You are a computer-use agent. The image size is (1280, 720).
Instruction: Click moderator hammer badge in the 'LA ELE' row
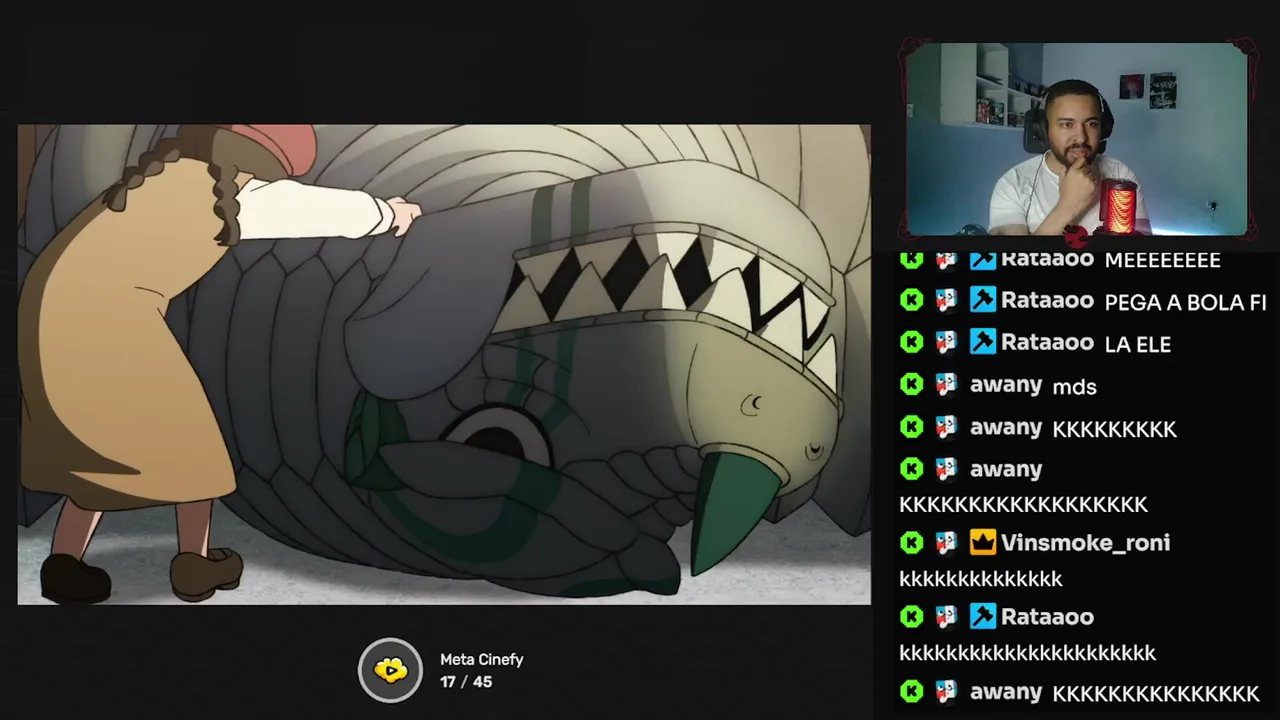pyautogui.click(x=983, y=342)
